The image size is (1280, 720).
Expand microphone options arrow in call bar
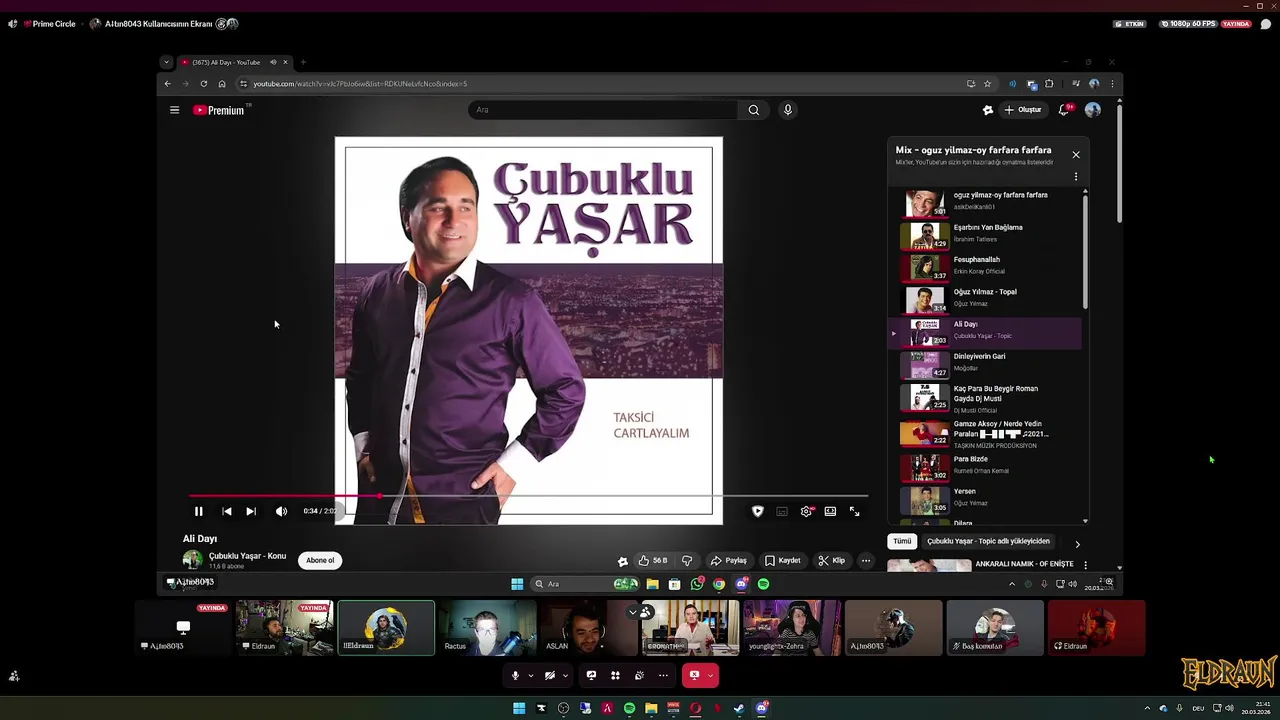[531, 676]
